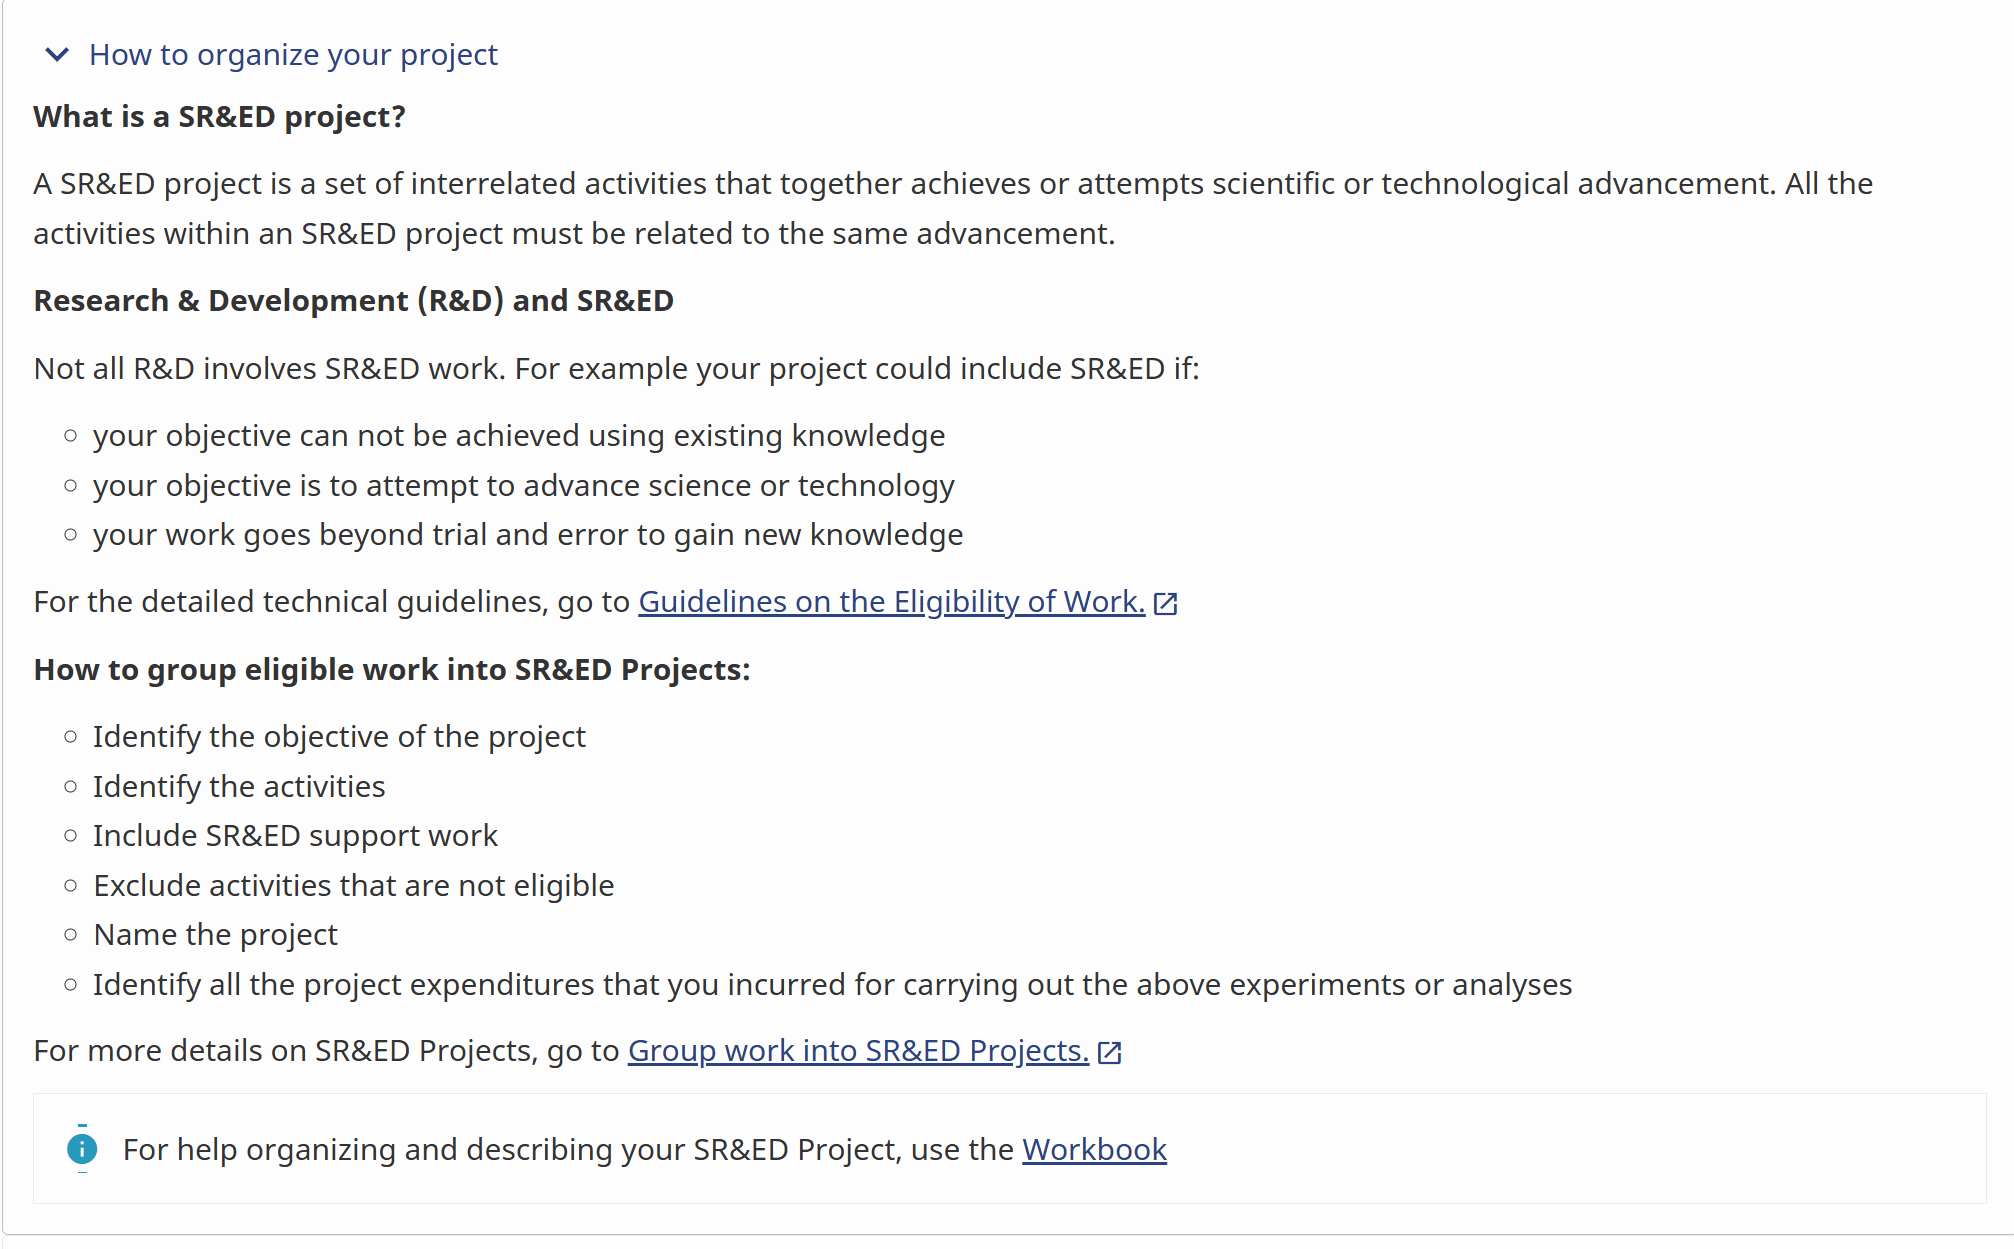
Task: Click Identify the objective of the project bullet
Action: 339,737
